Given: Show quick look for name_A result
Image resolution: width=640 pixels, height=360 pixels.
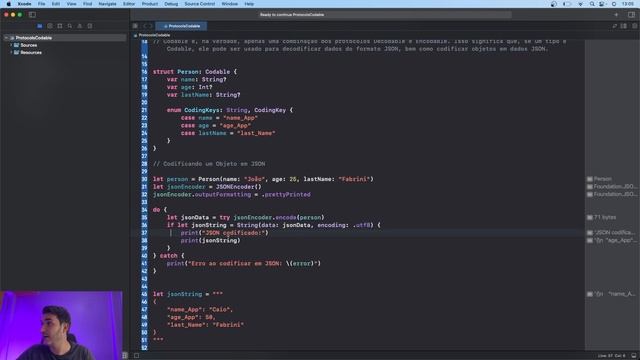Looking at the screenshot, I should point(590,294).
